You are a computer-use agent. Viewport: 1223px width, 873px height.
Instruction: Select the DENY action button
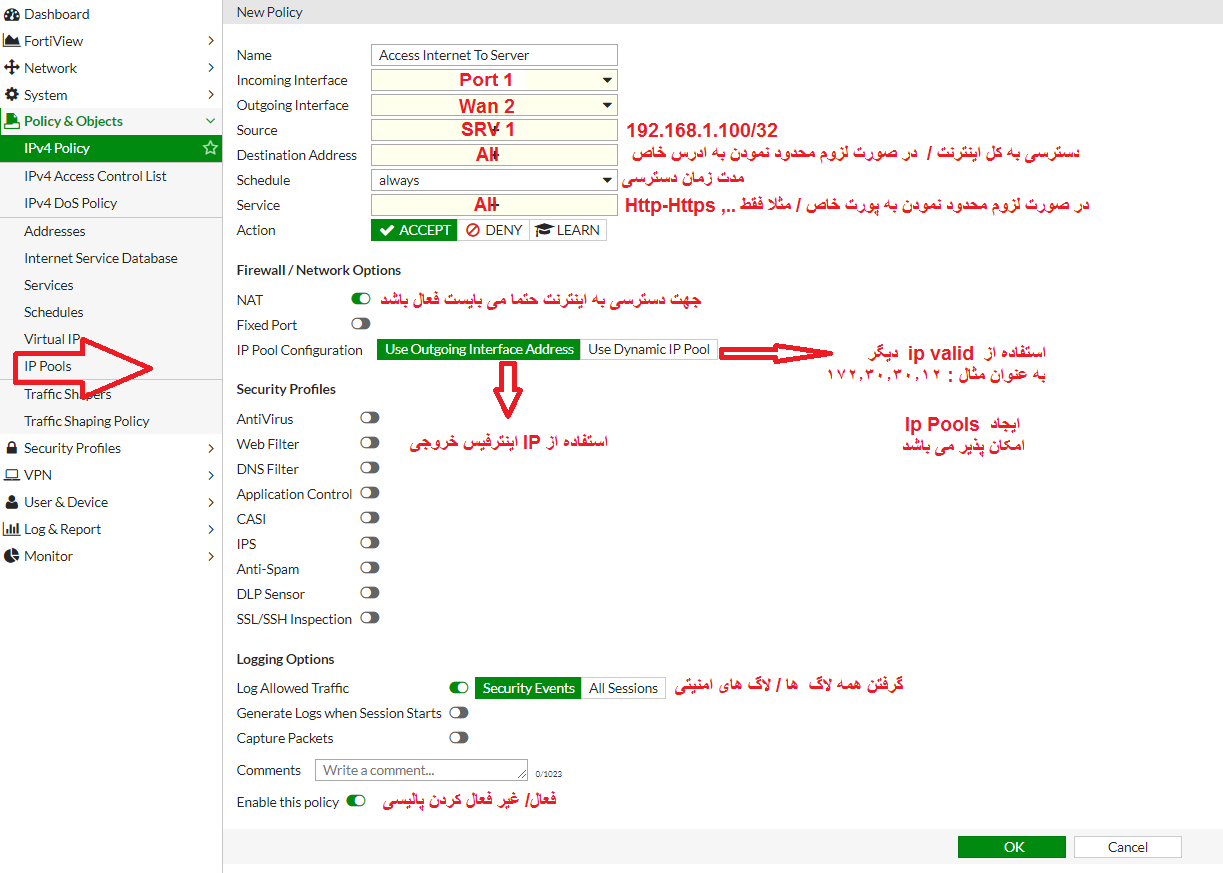click(494, 230)
